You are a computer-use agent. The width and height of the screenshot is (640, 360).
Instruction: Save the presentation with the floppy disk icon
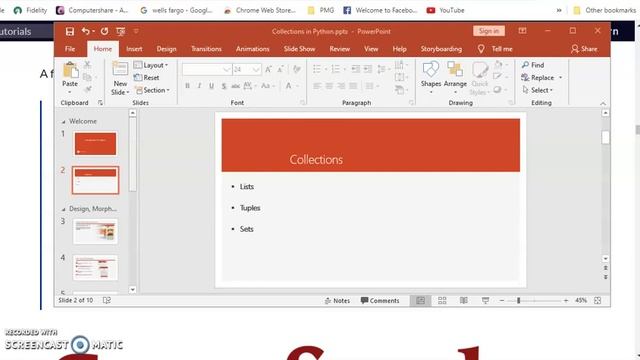pyautogui.click(x=70, y=31)
